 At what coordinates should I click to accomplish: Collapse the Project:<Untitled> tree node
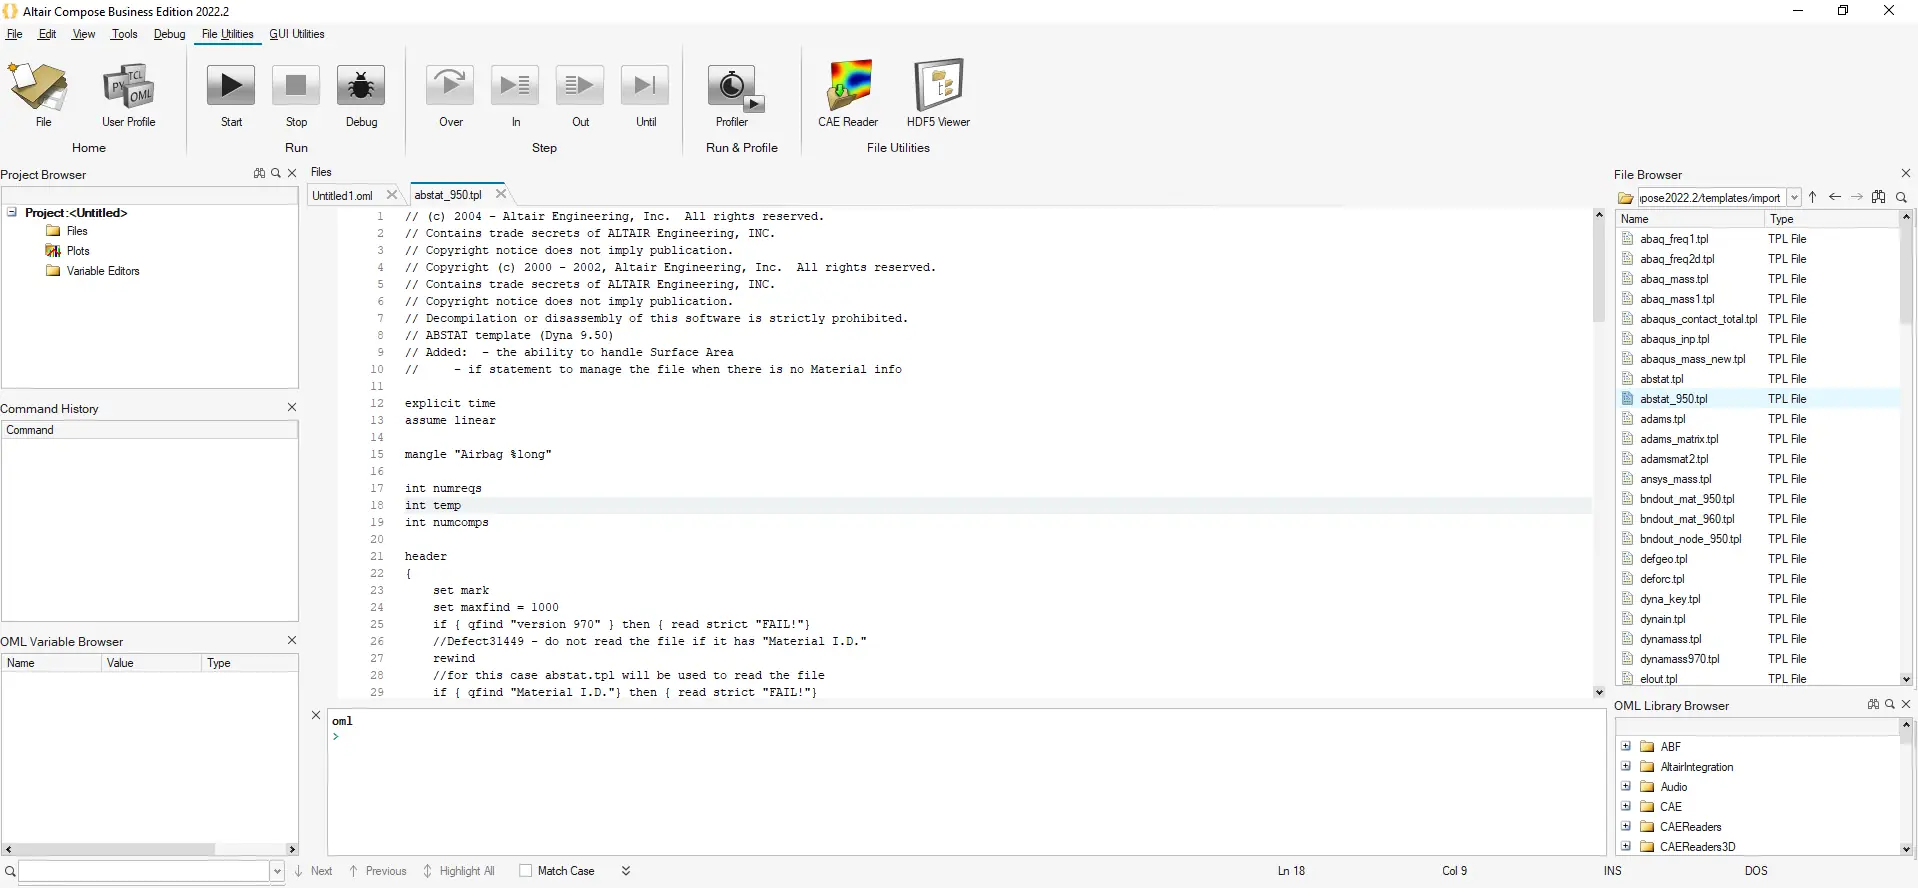point(12,212)
